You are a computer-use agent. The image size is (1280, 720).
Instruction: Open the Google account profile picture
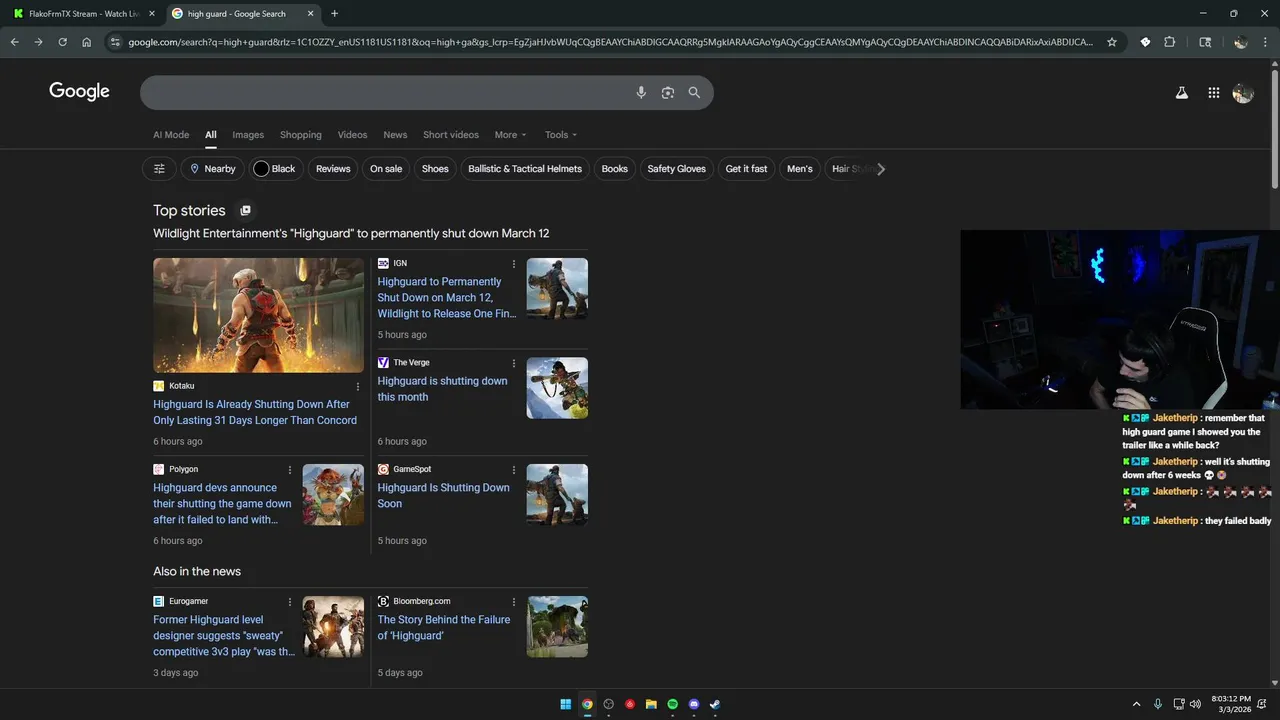pyautogui.click(x=1243, y=92)
